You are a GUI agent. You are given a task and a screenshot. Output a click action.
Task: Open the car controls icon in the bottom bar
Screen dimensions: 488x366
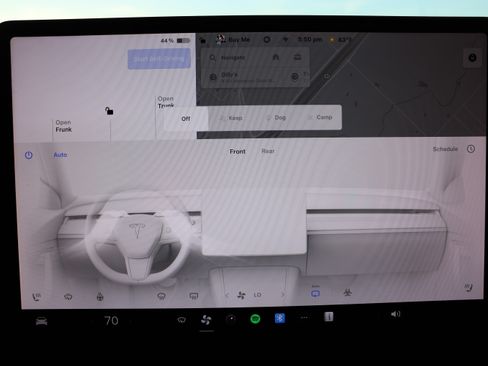tap(41, 321)
